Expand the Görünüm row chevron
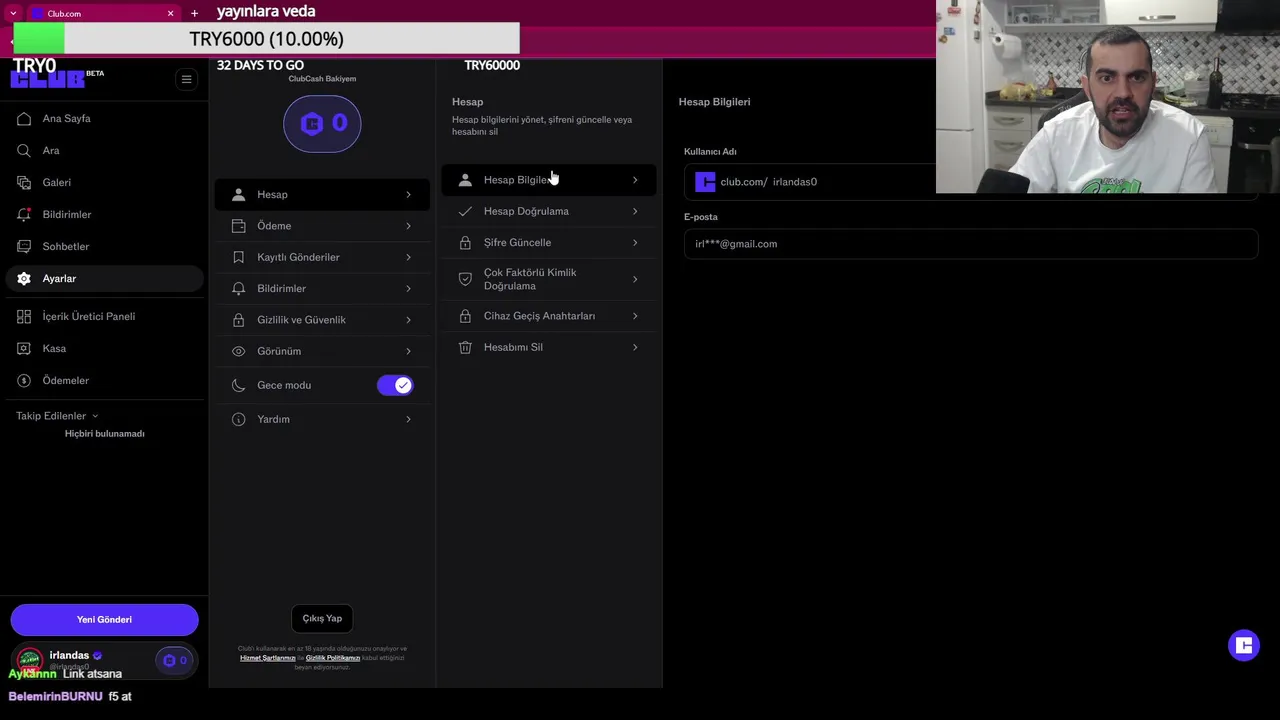This screenshot has height=720, width=1280. tap(408, 351)
